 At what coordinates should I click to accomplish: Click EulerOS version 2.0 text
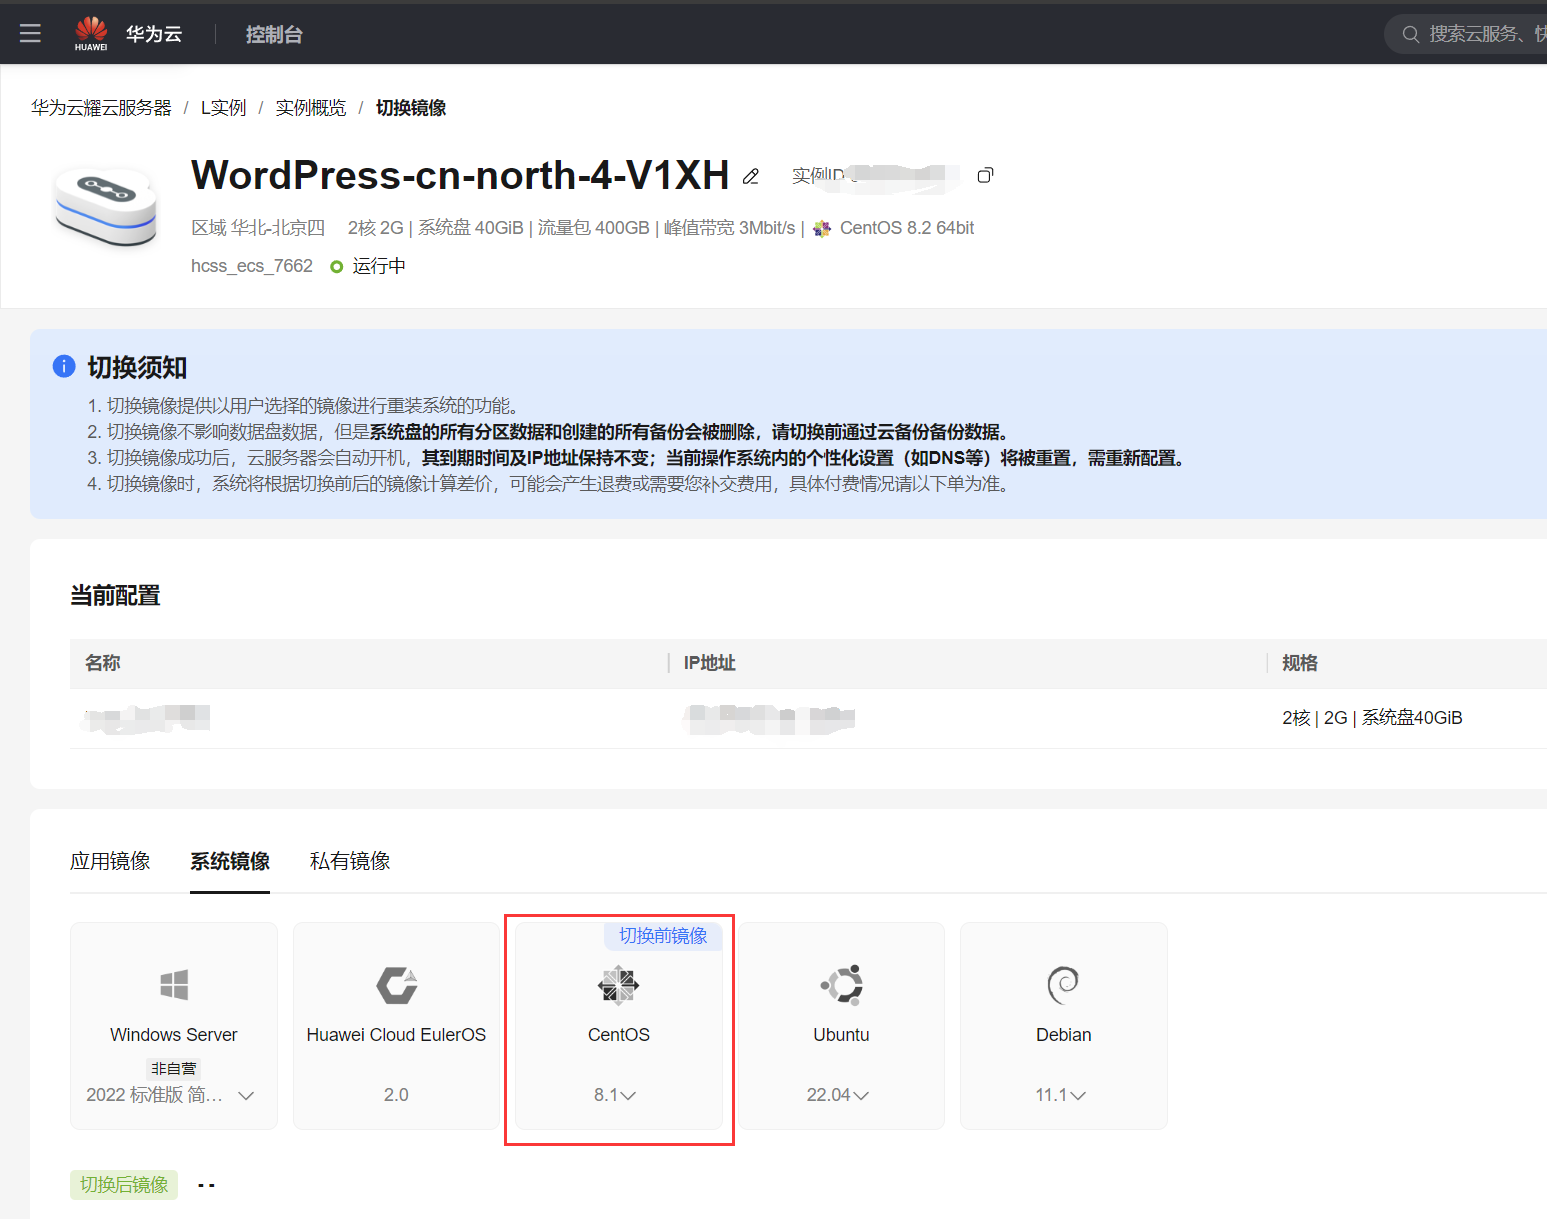click(396, 1095)
